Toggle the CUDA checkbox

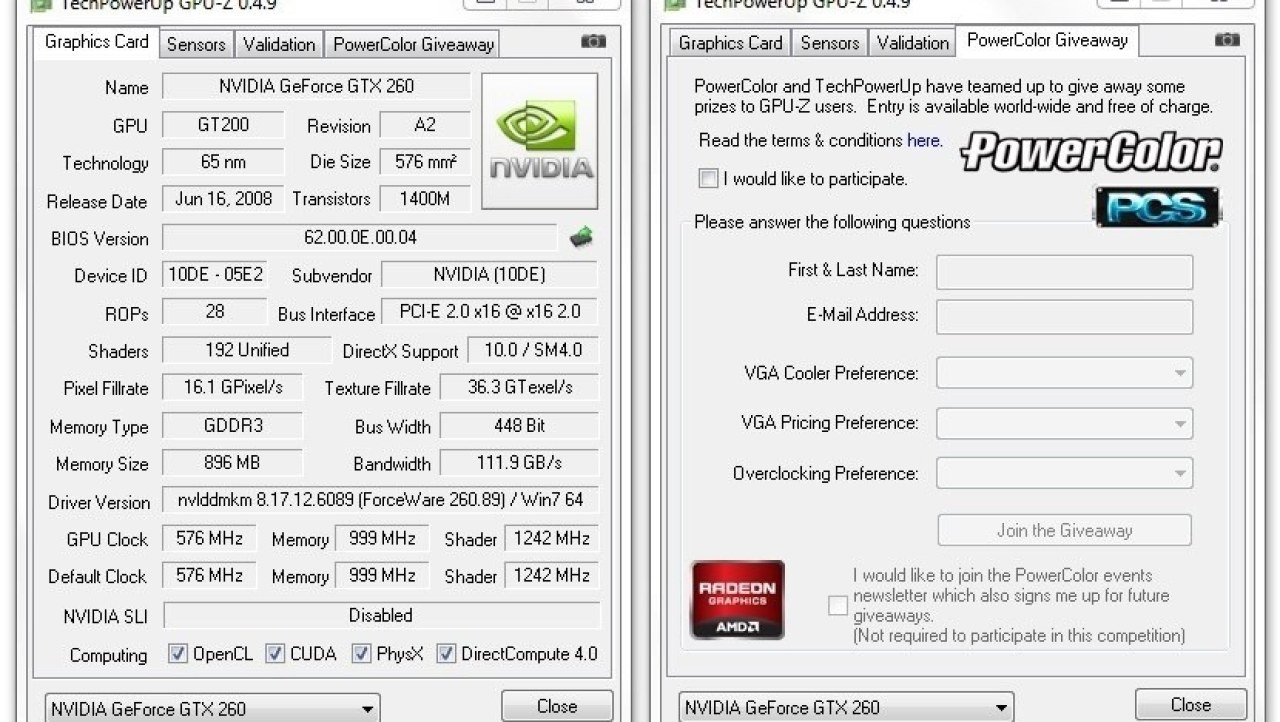(275, 654)
